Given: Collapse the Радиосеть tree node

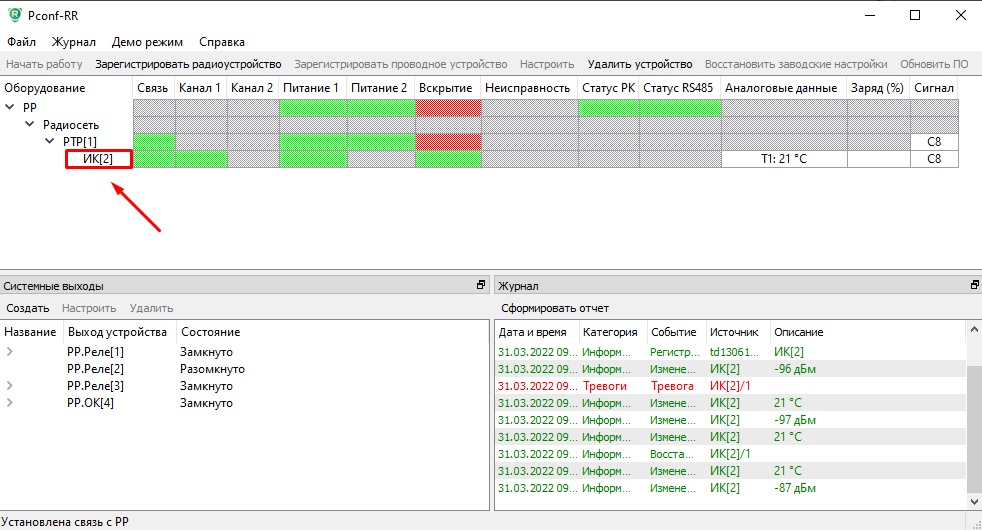Looking at the screenshot, I should click(31, 125).
